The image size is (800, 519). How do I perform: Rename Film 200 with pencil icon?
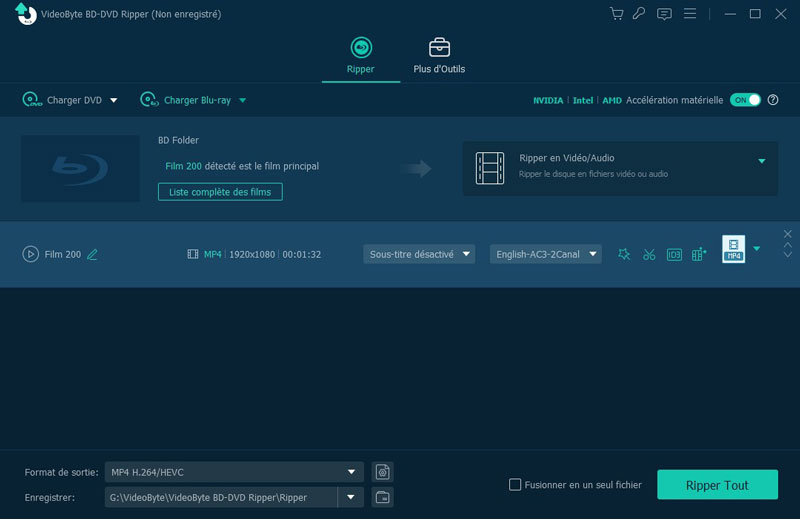92,254
